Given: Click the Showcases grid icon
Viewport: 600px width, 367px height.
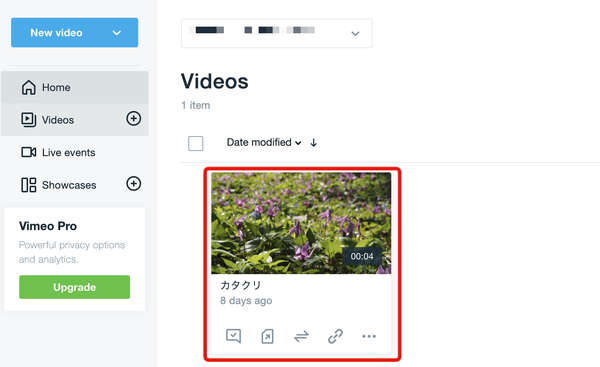Looking at the screenshot, I should [28, 185].
